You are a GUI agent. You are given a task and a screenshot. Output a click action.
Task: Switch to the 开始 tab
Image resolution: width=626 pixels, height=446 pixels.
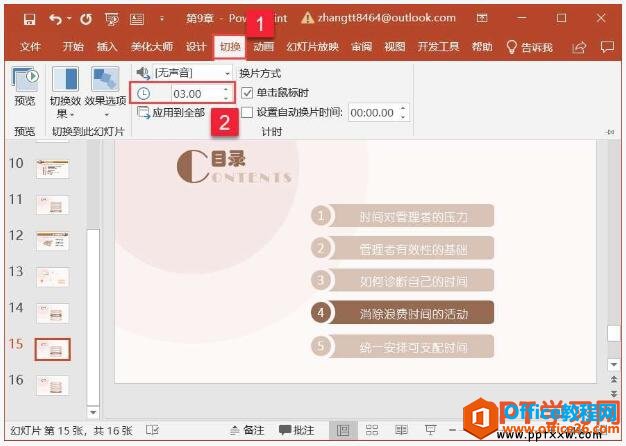(x=73, y=47)
